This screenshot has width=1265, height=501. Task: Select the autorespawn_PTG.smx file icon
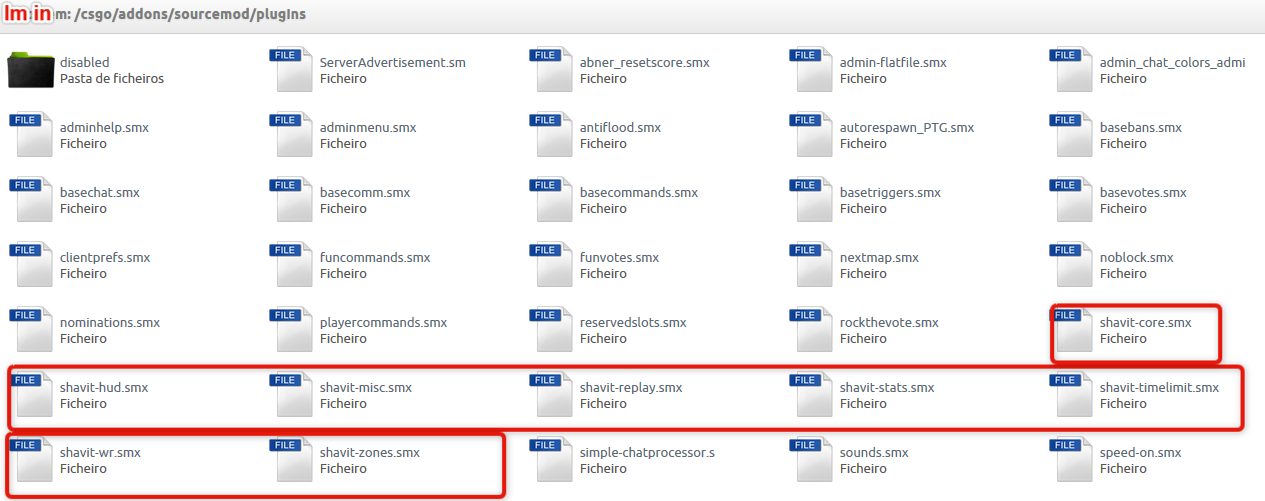coord(811,135)
